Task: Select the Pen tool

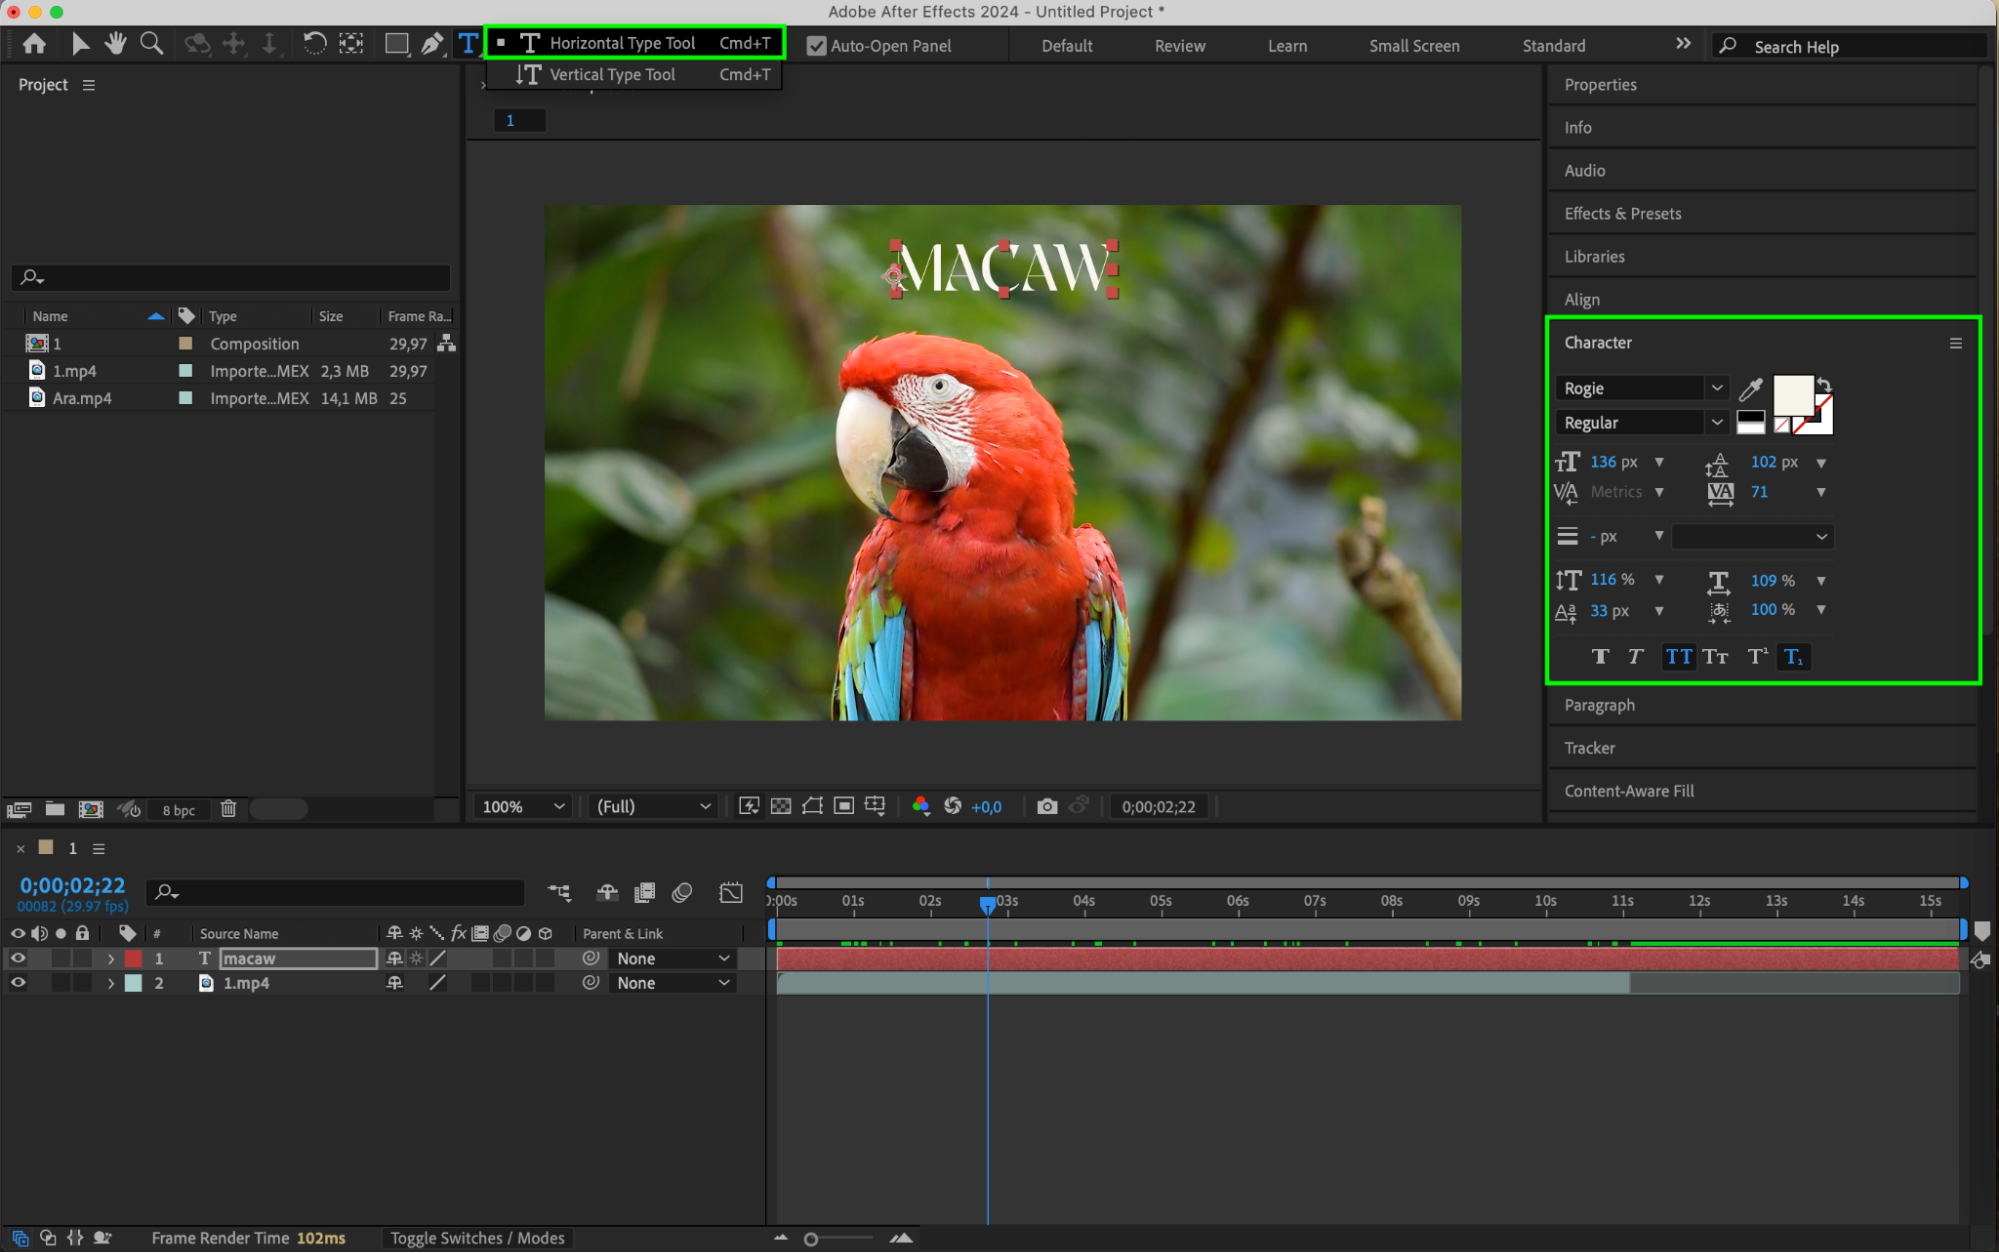Action: (x=431, y=44)
